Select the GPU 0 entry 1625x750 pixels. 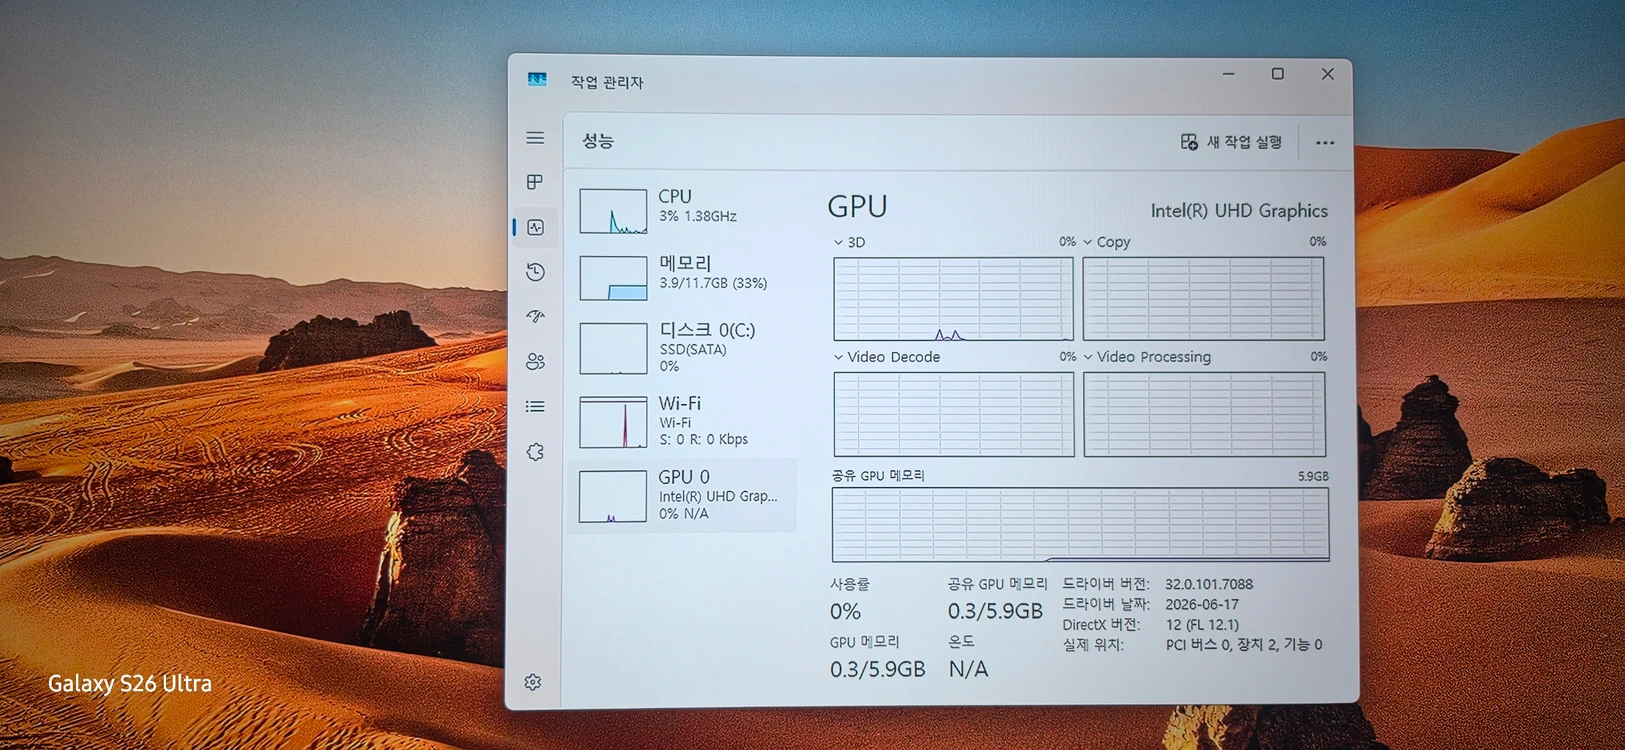(682, 496)
